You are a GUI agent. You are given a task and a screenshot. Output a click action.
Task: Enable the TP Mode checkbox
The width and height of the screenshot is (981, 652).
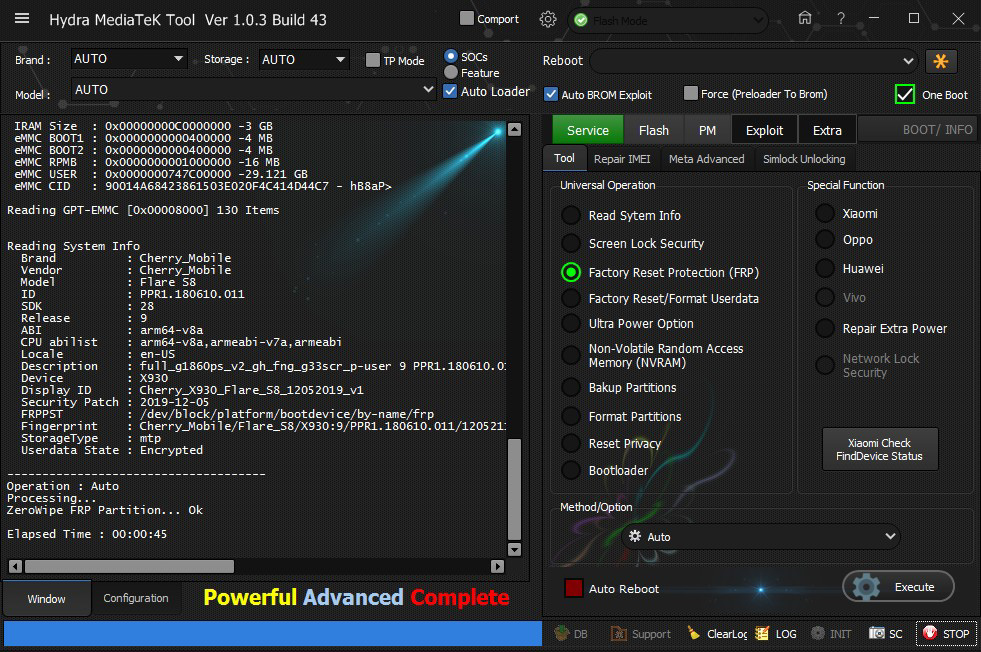click(x=373, y=61)
